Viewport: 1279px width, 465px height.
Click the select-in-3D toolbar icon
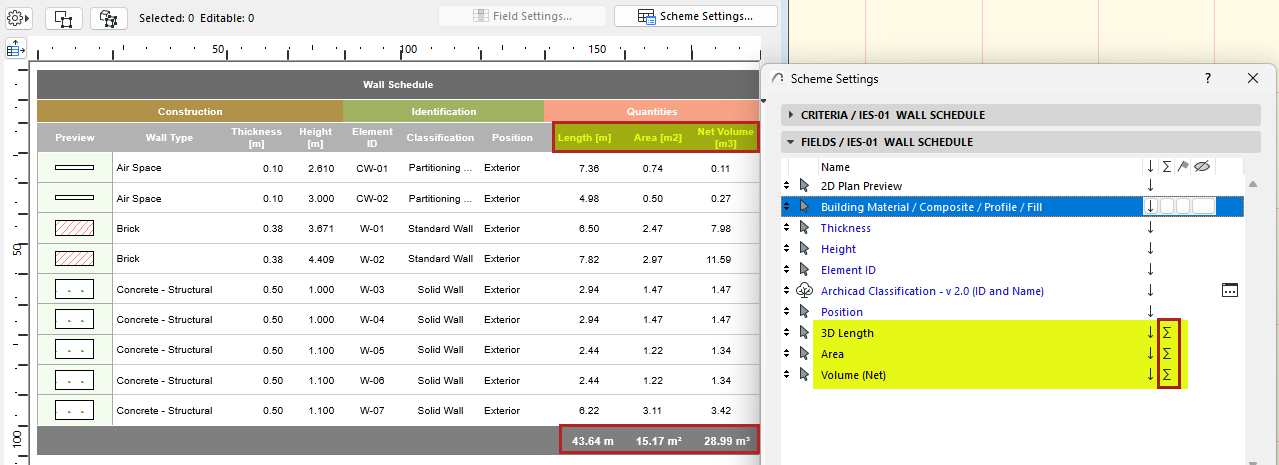click(x=108, y=17)
